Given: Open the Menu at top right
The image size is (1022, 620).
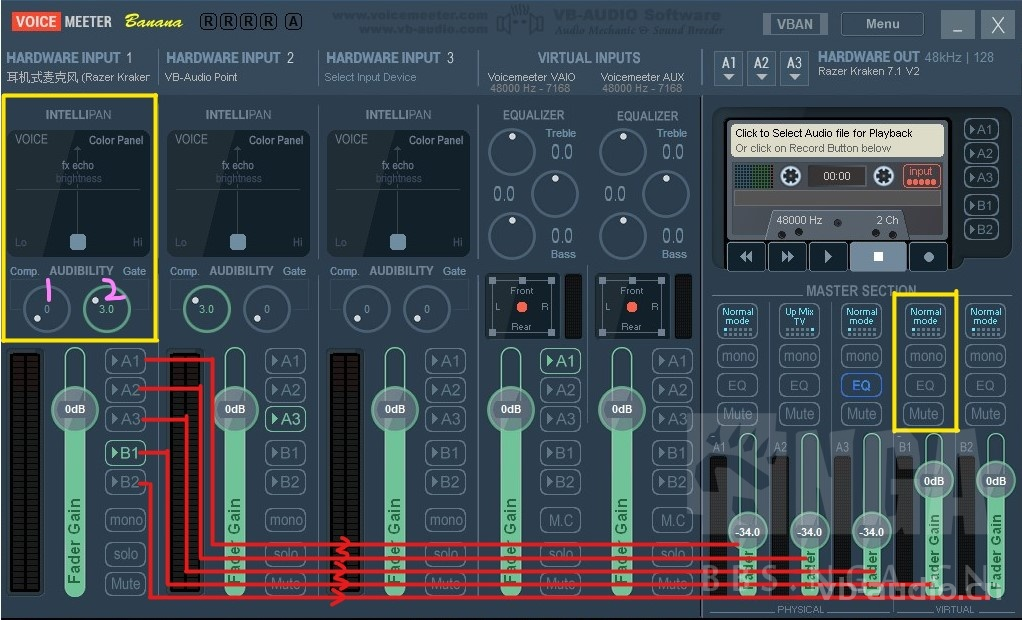Looking at the screenshot, I should (881, 23).
